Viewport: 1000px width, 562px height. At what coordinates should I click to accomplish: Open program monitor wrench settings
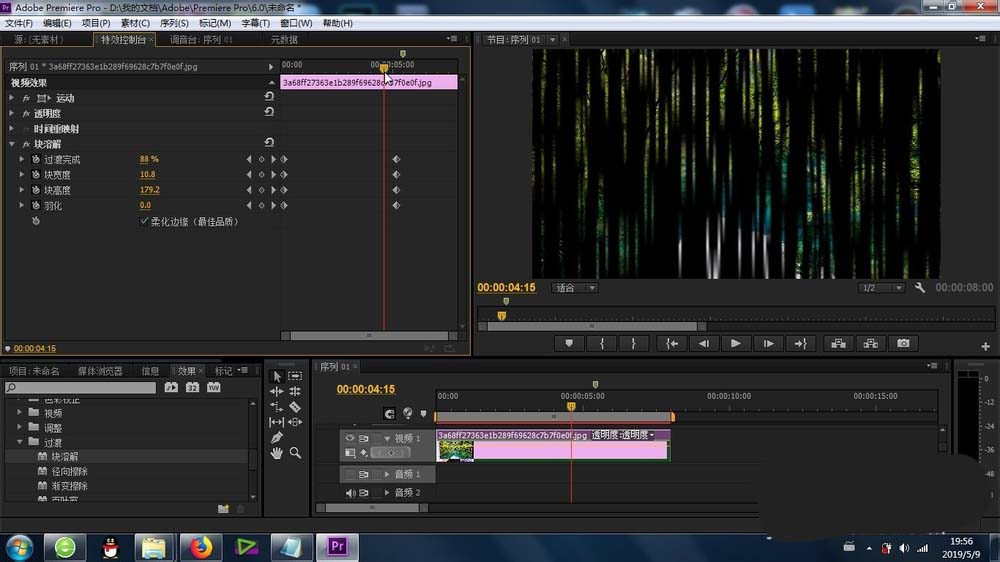tap(920, 288)
